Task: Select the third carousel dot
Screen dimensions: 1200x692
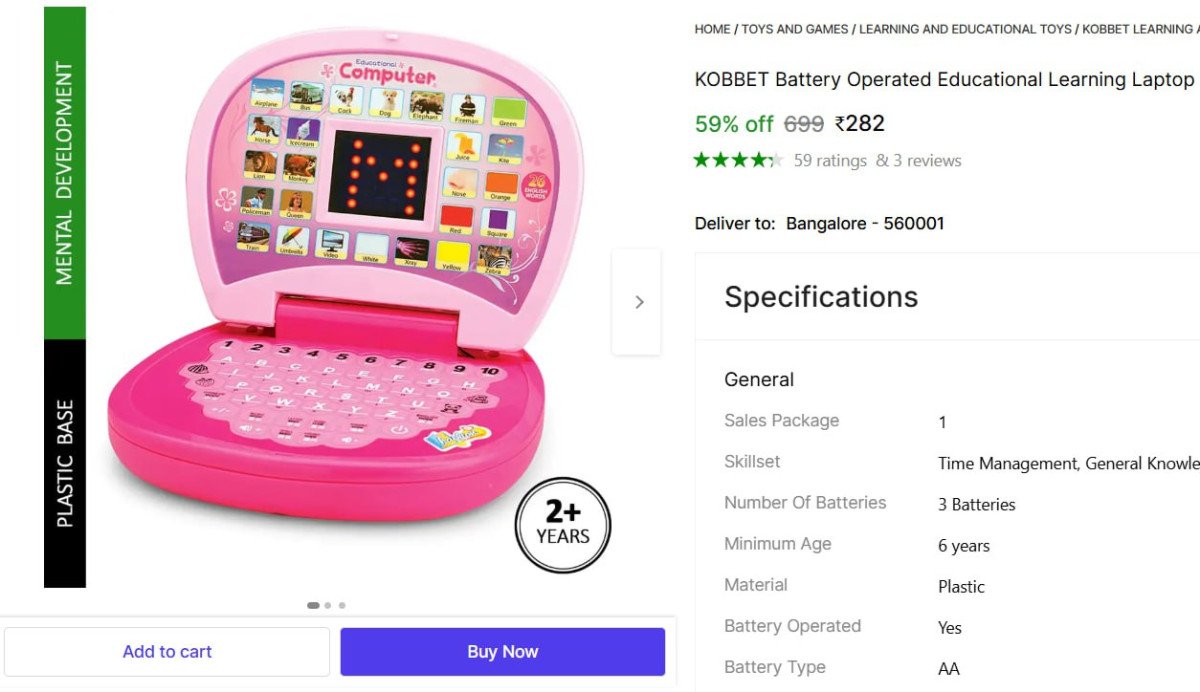Action: (342, 605)
